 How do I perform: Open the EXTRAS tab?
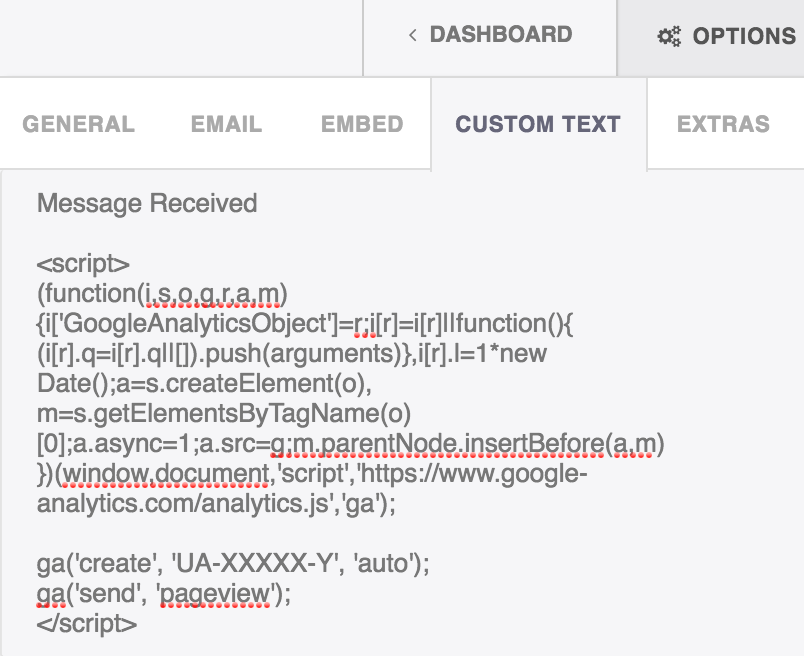click(x=723, y=124)
